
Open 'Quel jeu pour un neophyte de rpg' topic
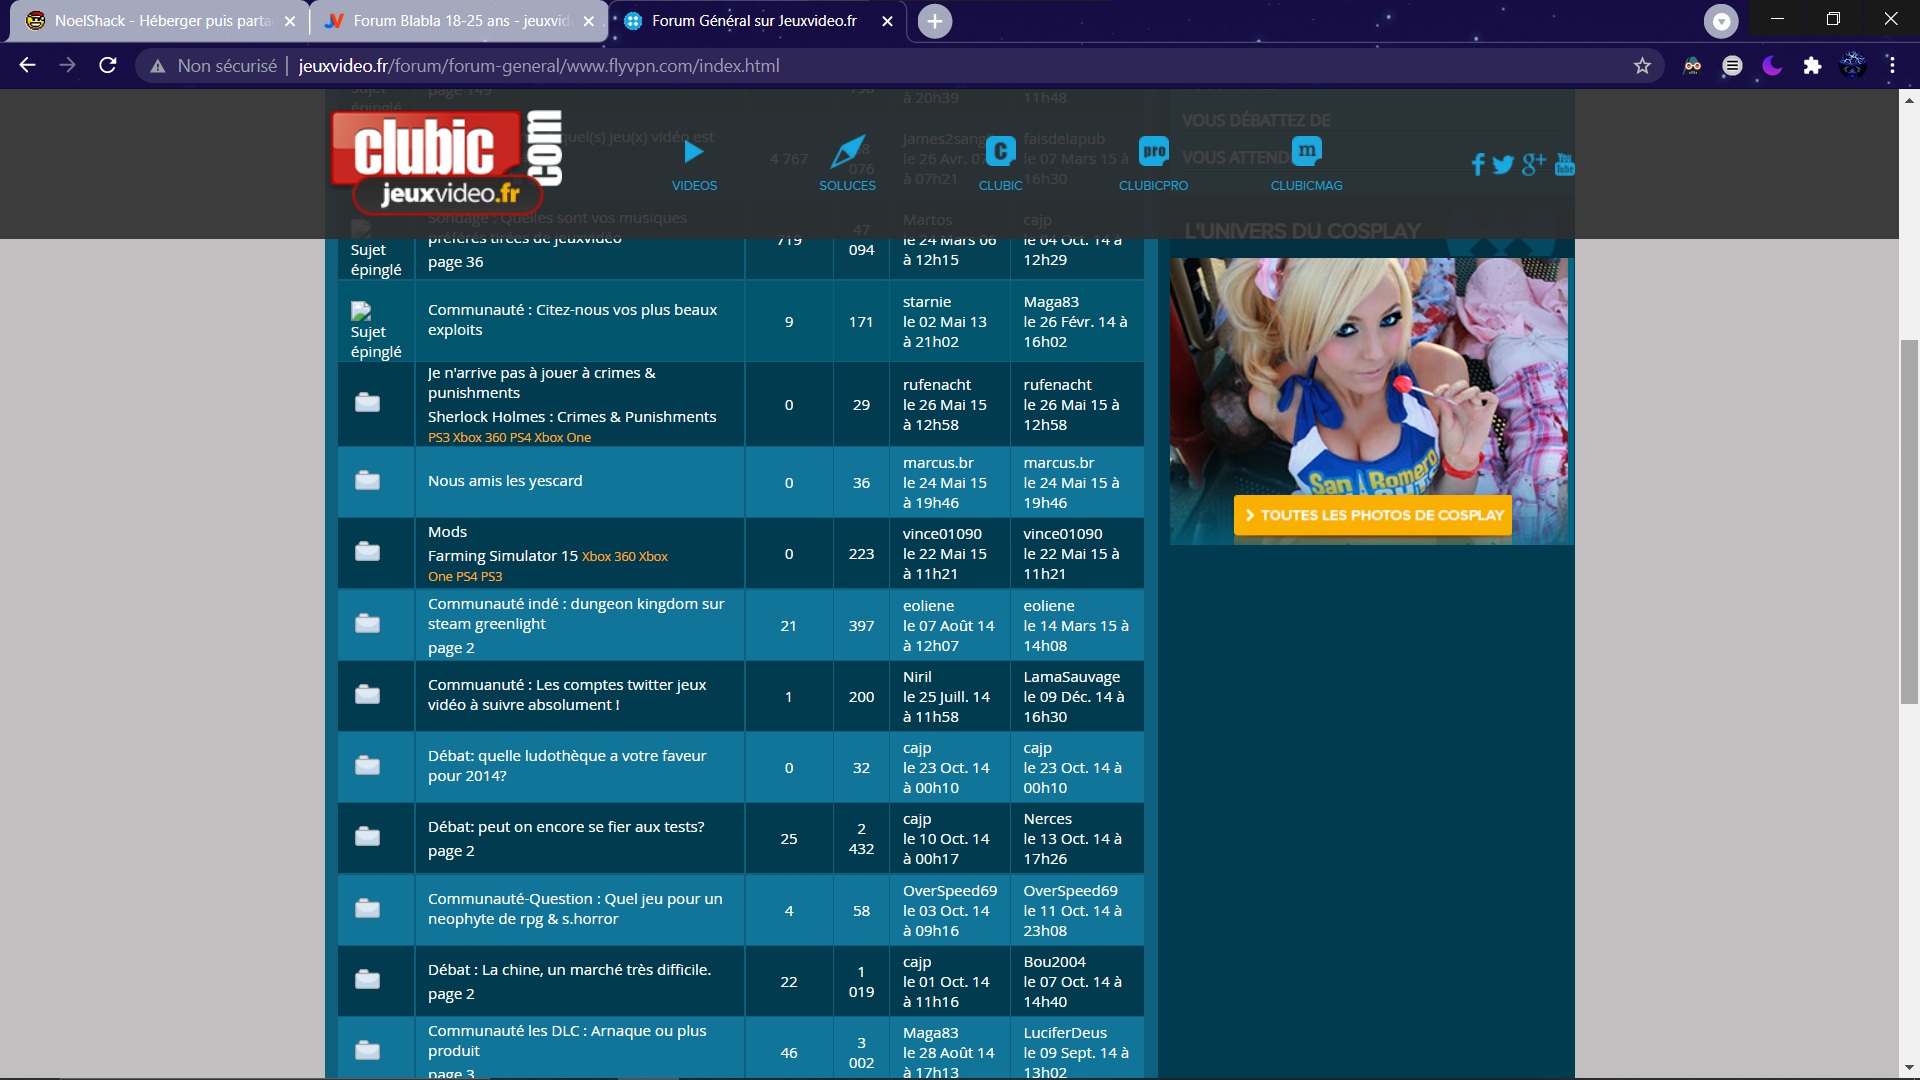tap(575, 909)
